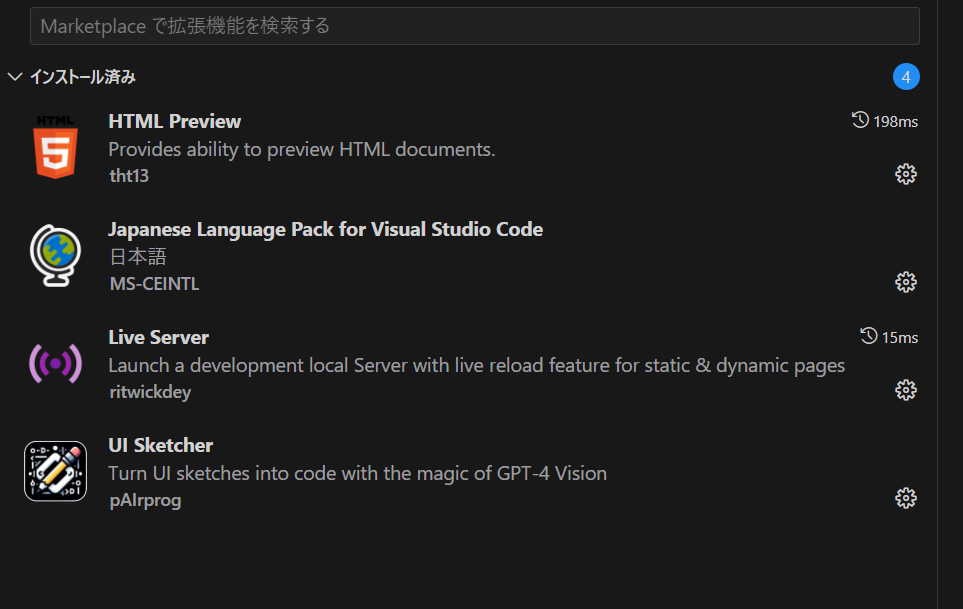
Task: Click publisher name ritwickdey
Action: (x=150, y=392)
